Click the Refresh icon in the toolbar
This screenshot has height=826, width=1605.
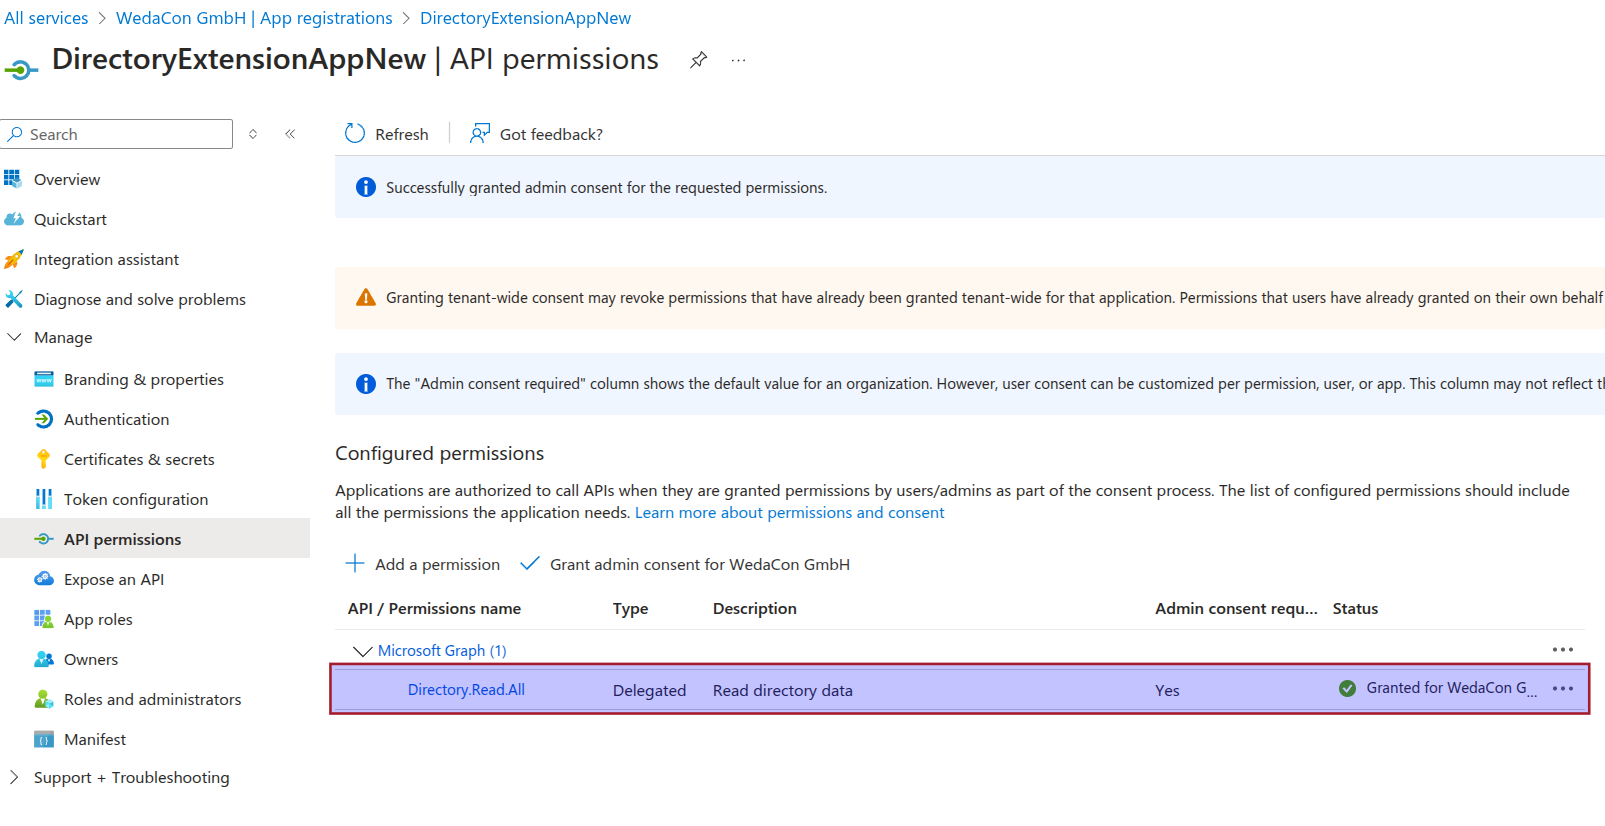click(355, 133)
